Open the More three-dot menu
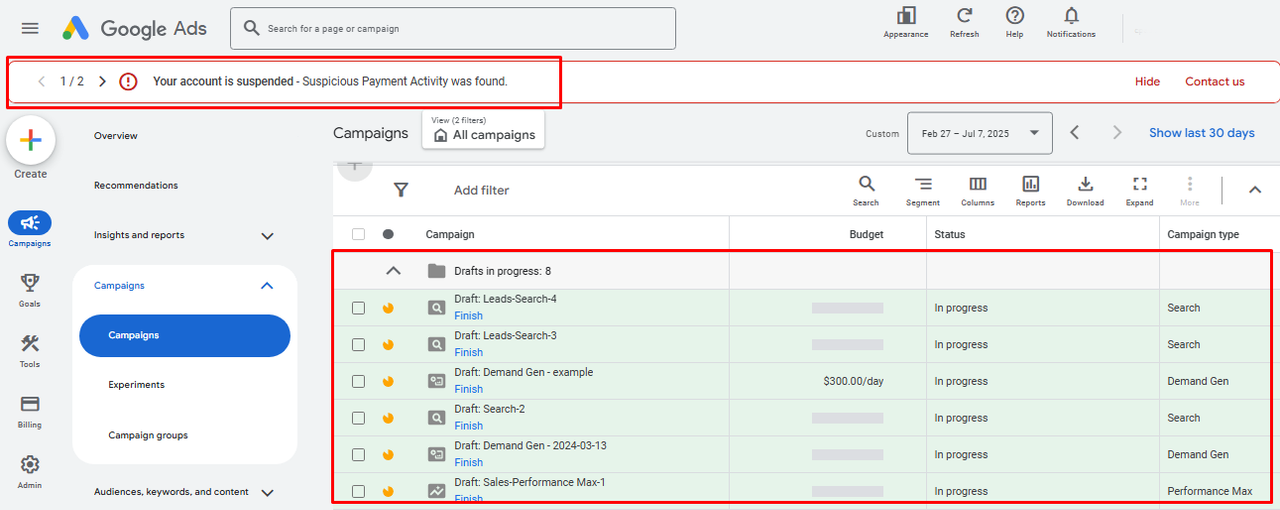 coord(1189,184)
